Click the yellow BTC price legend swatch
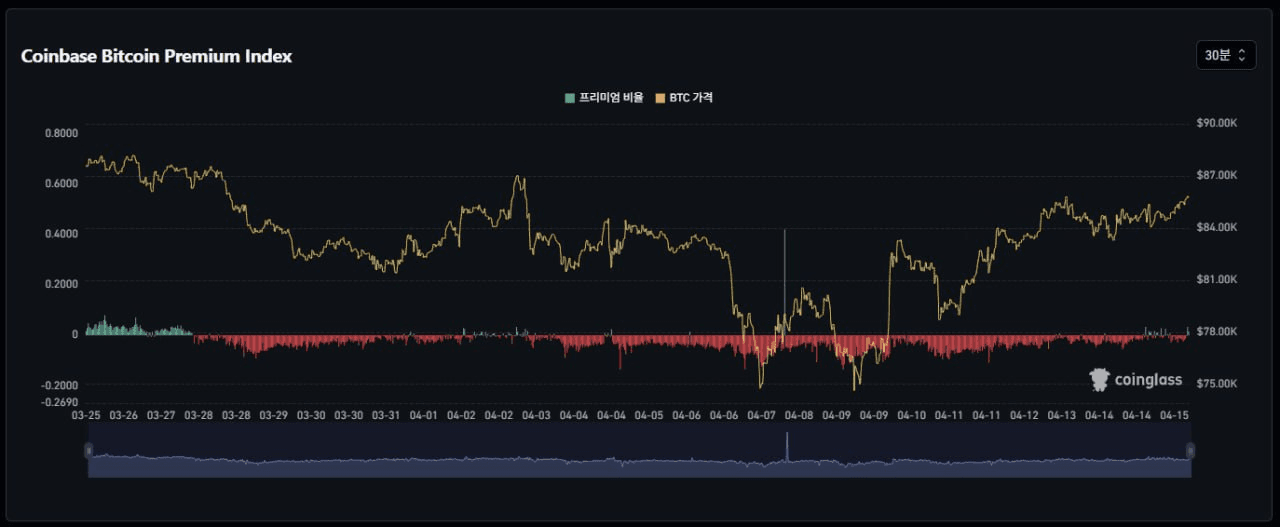 coord(660,98)
